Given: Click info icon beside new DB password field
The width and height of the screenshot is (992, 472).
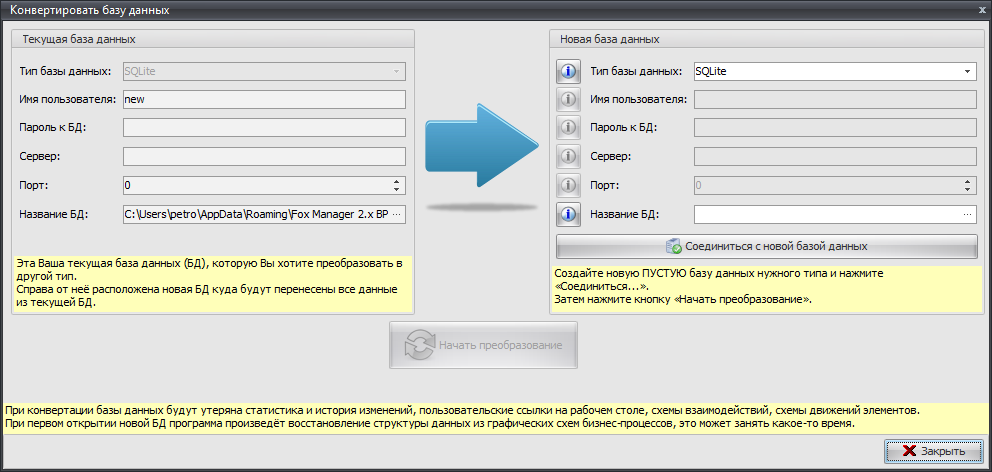Looking at the screenshot, I should (x=568, y=128).
